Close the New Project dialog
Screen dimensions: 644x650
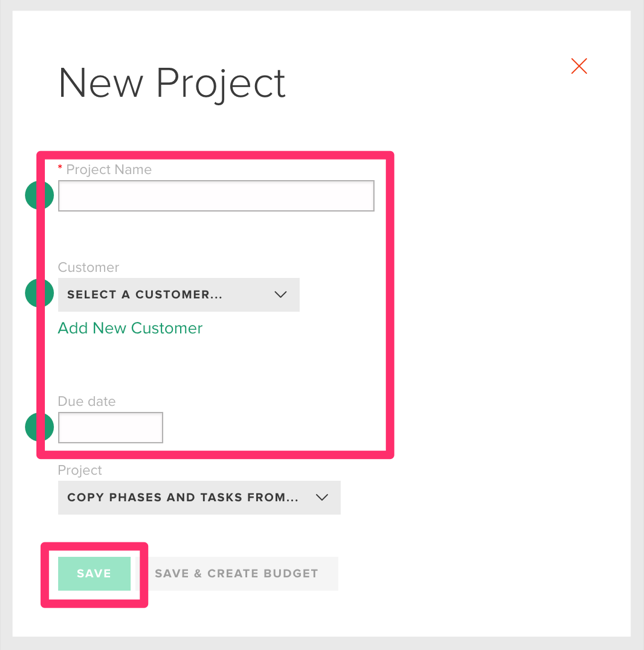tap(579, 66)
